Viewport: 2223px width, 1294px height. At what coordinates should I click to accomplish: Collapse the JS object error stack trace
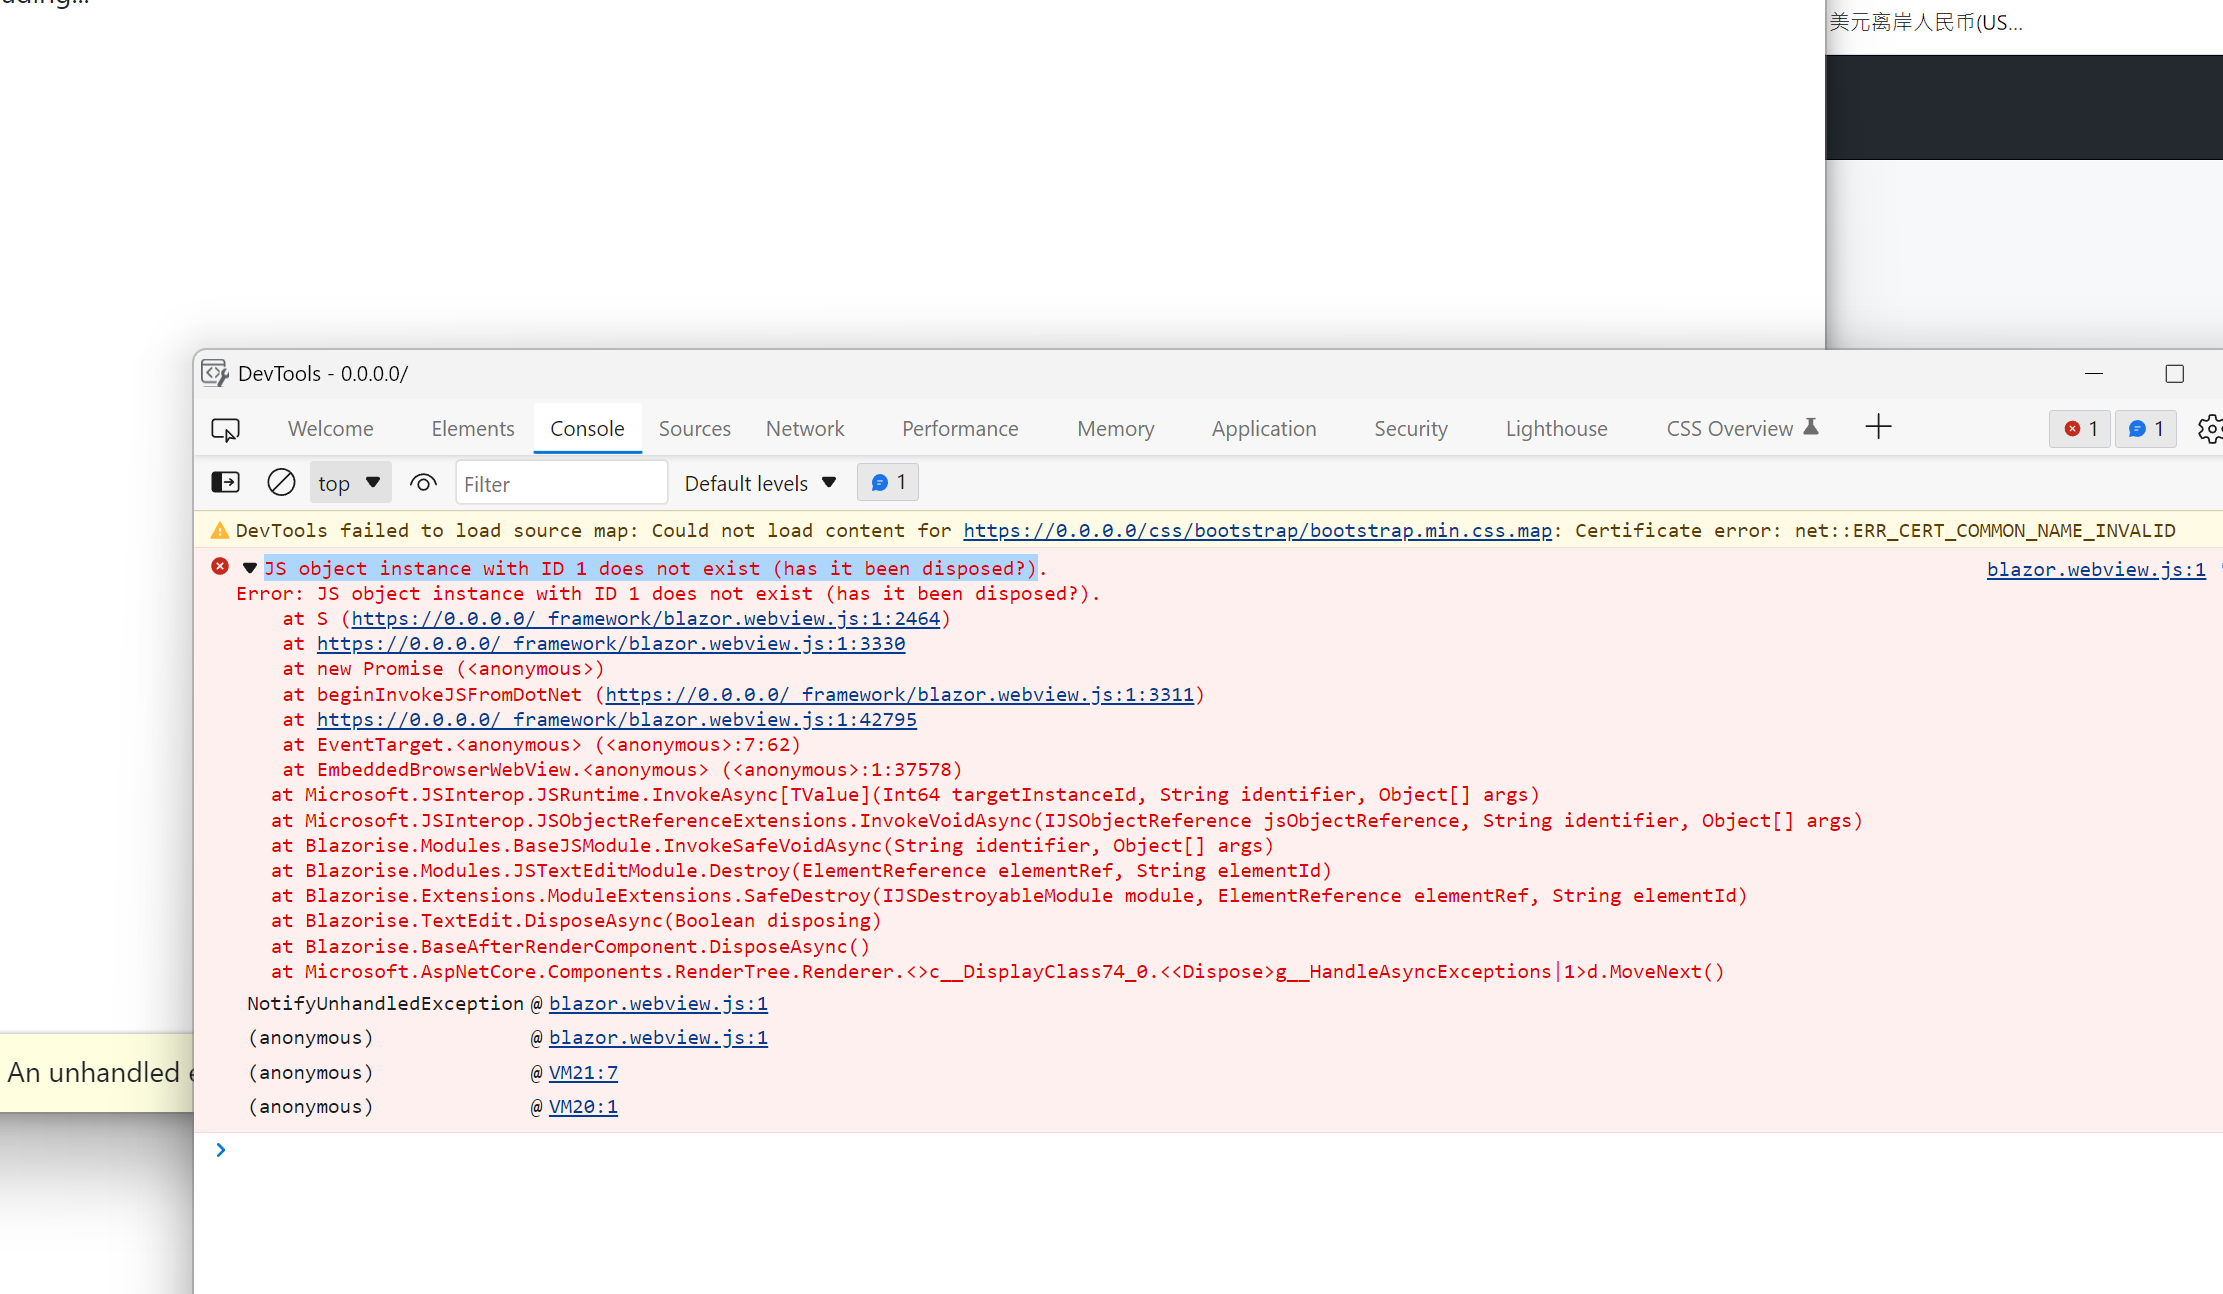[x=249, y=567]
